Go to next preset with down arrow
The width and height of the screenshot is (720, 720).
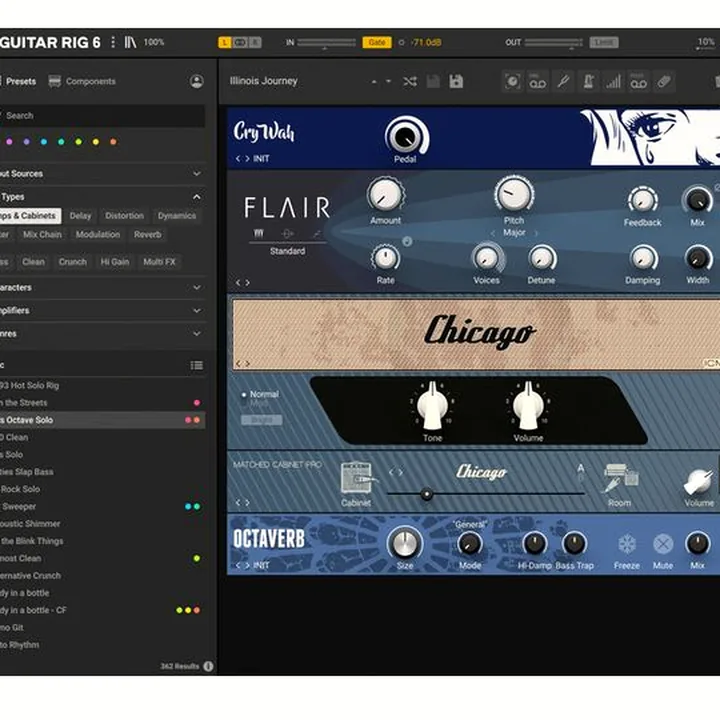[388, 82]
